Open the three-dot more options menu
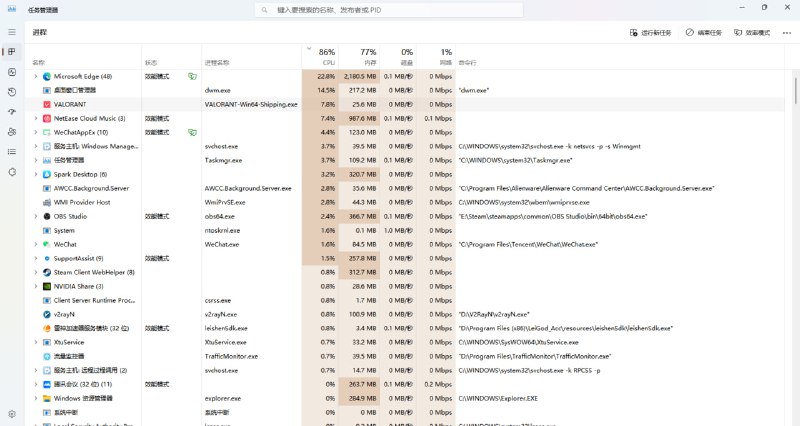800x426 pixels. point(786,33)
